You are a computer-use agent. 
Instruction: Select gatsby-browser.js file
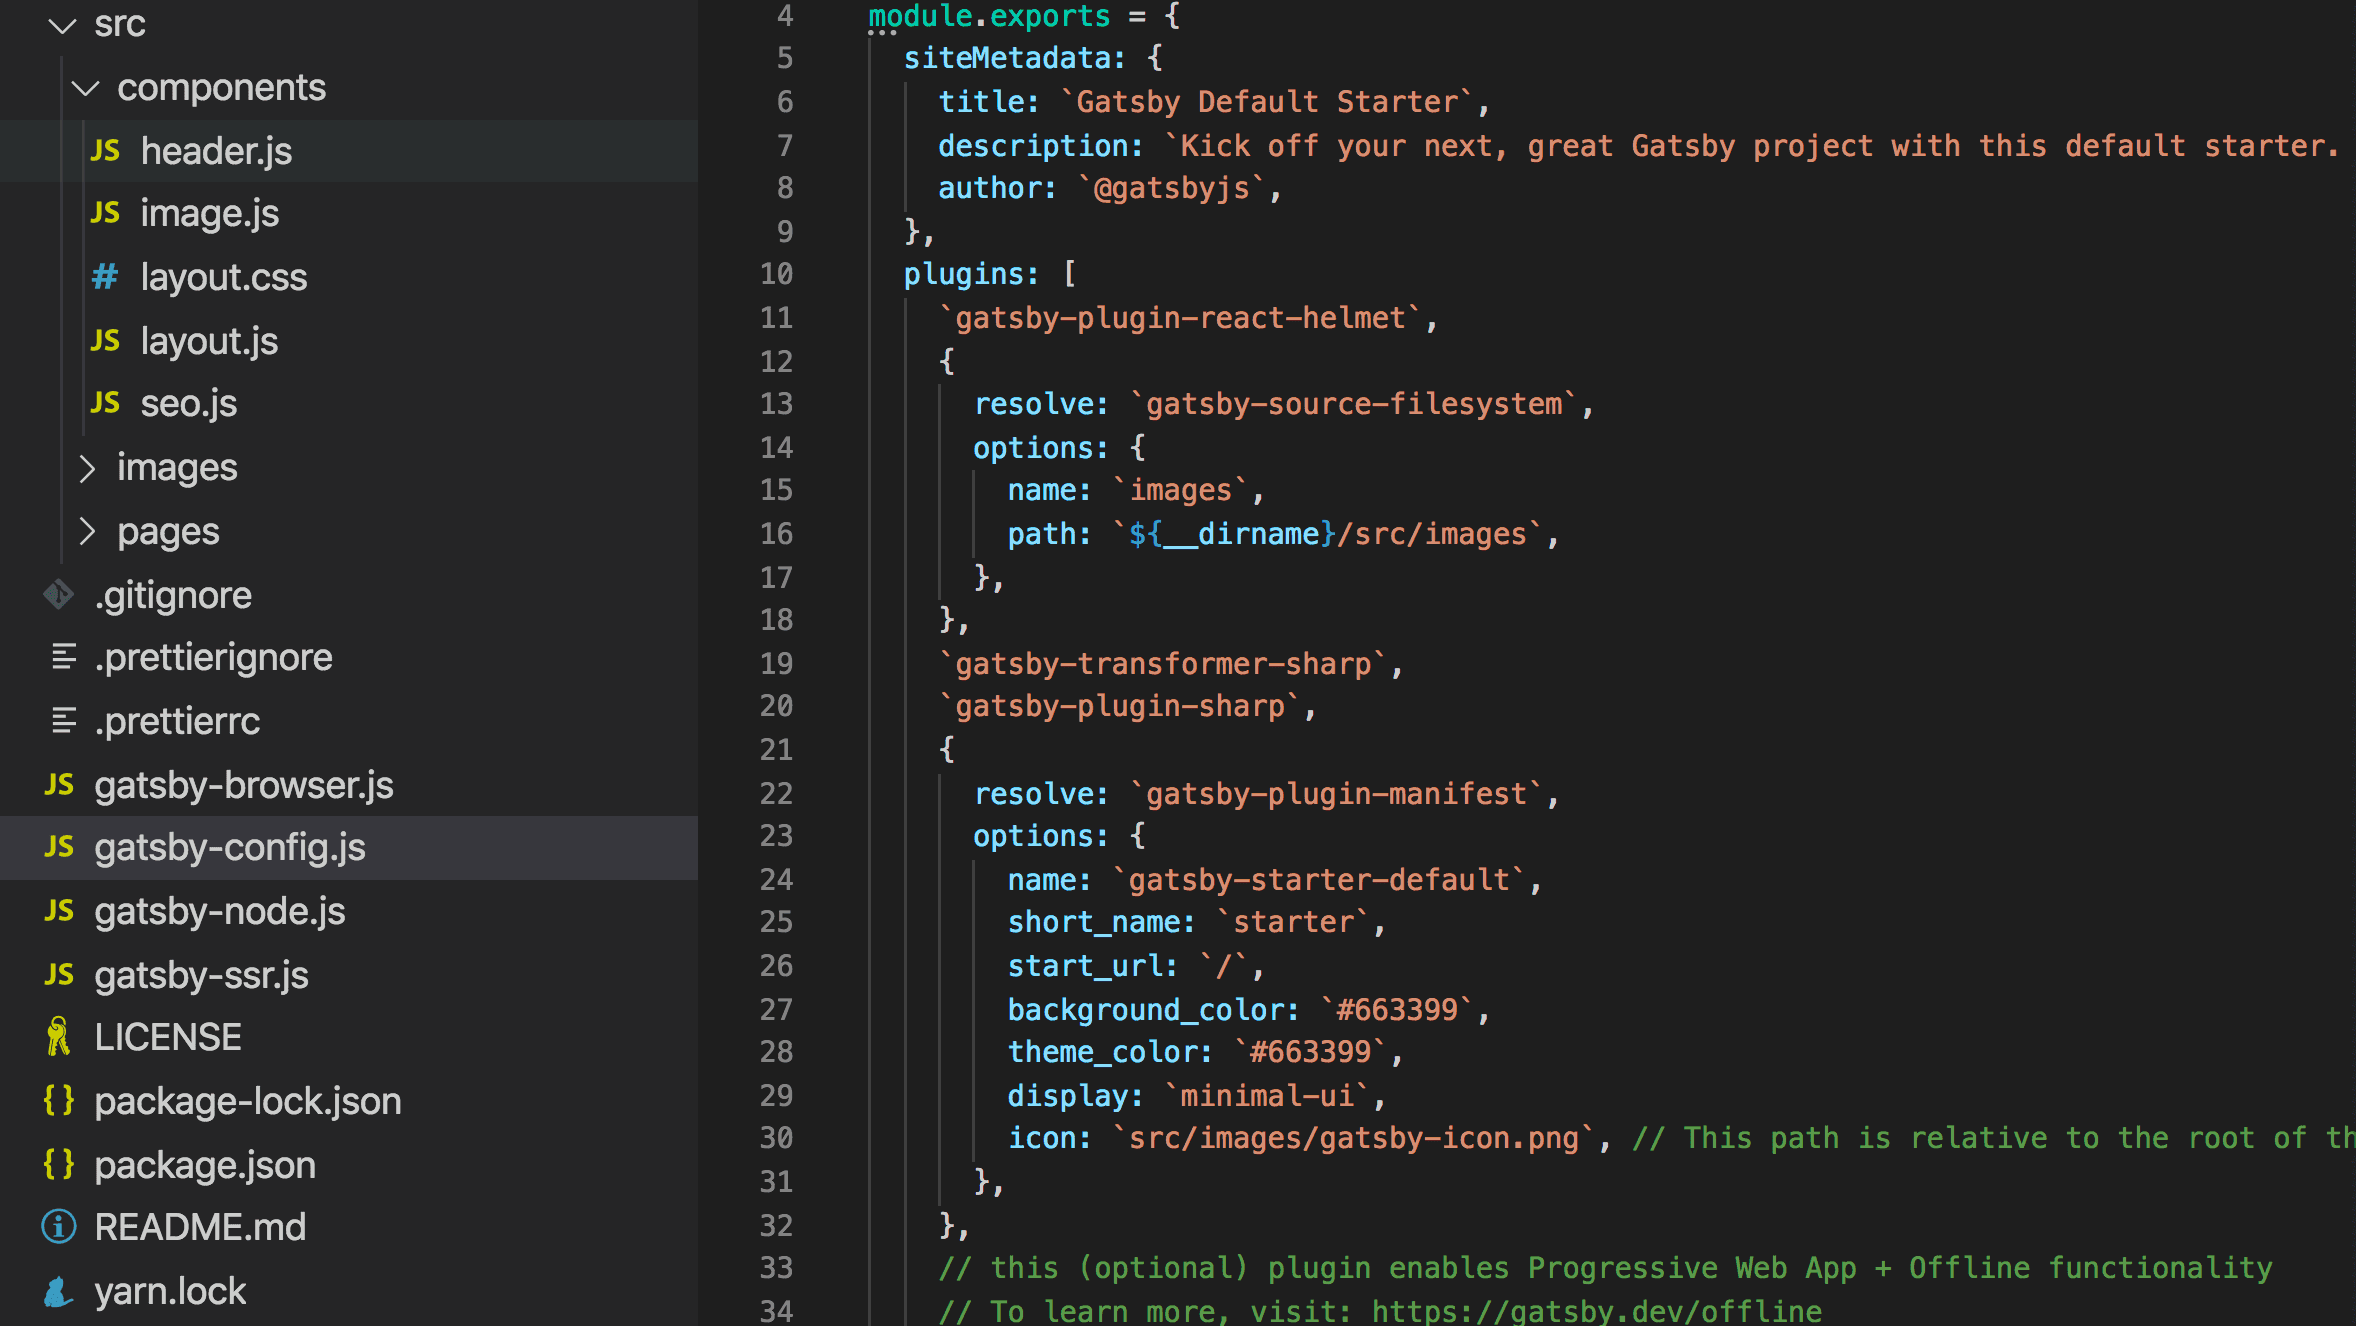click(x=243, y=785)
